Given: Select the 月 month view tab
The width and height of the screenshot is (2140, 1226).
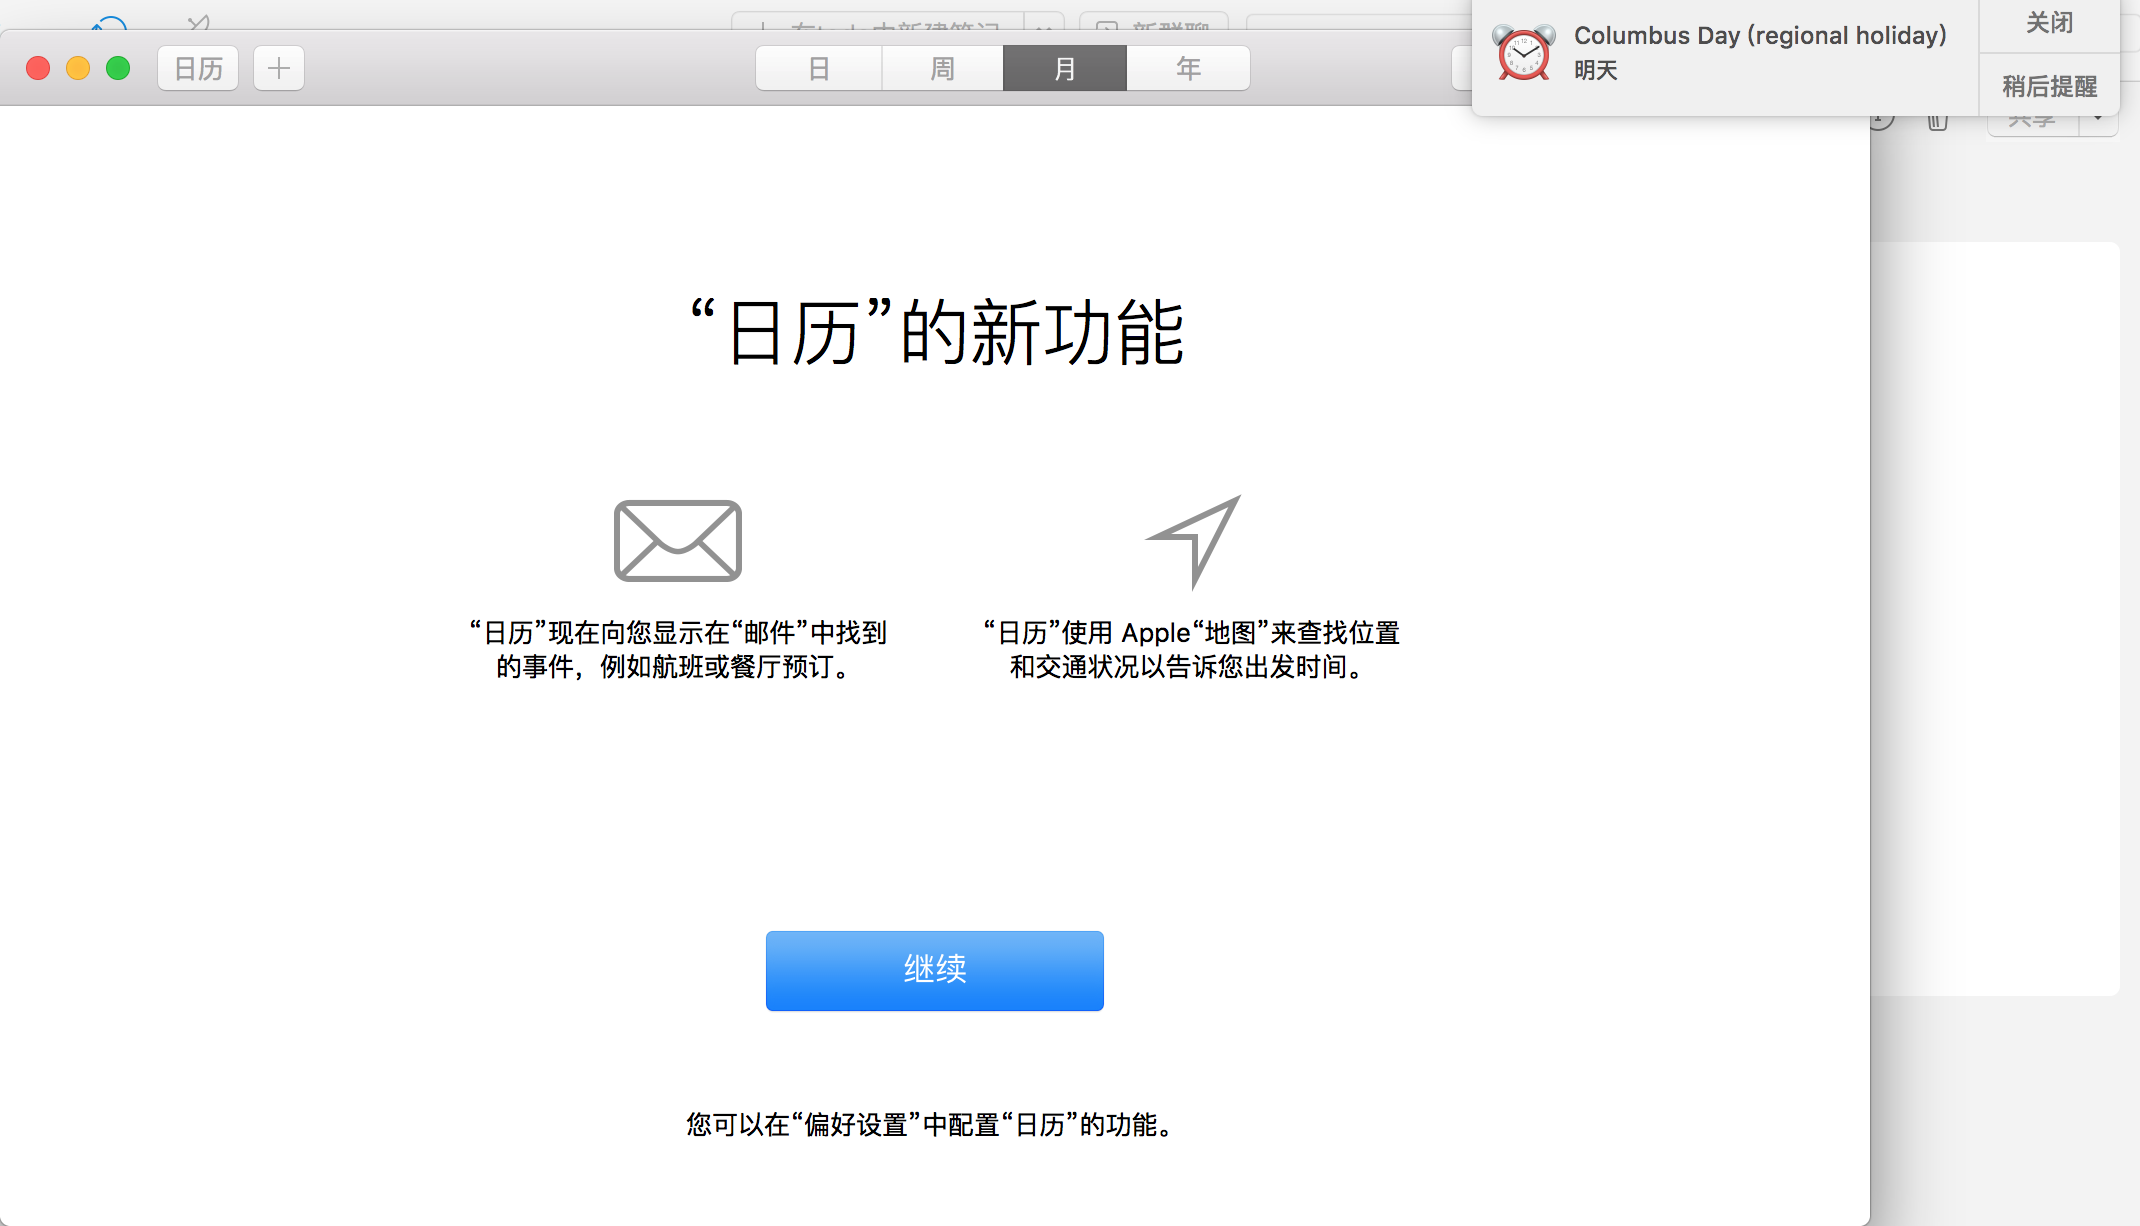Looking at the screenshot, I should [x=1065, y=68].
